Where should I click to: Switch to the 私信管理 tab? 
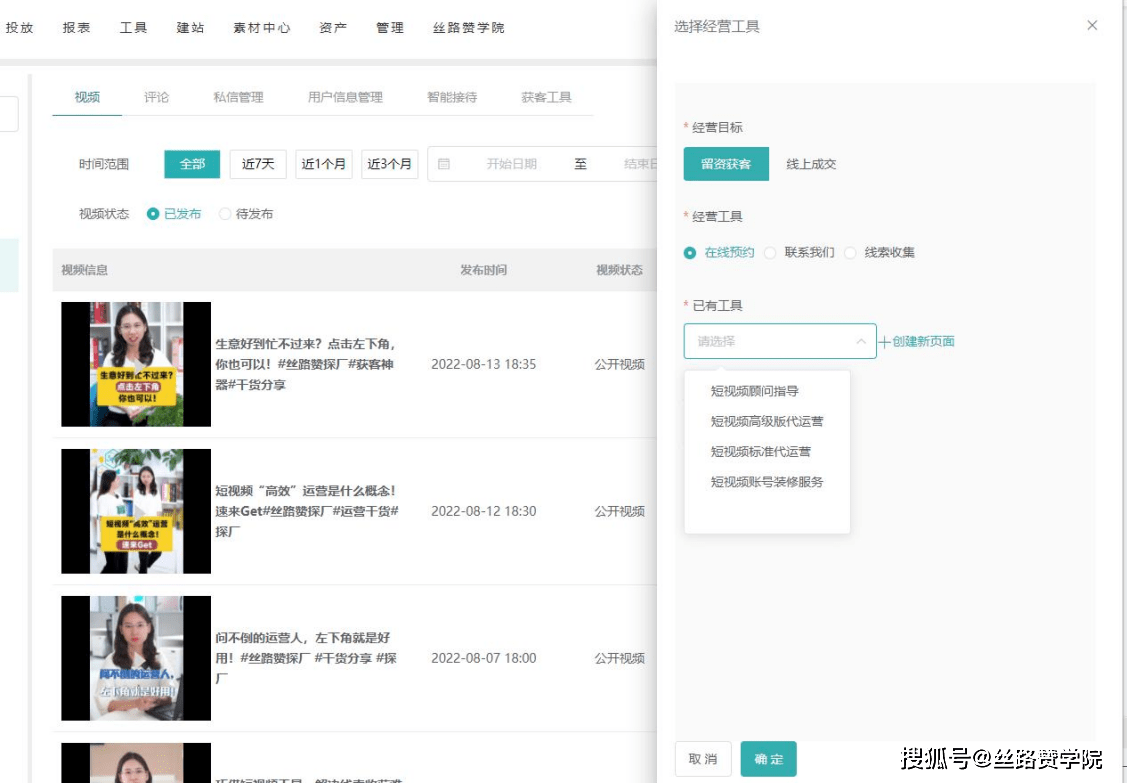pos(238,97)
